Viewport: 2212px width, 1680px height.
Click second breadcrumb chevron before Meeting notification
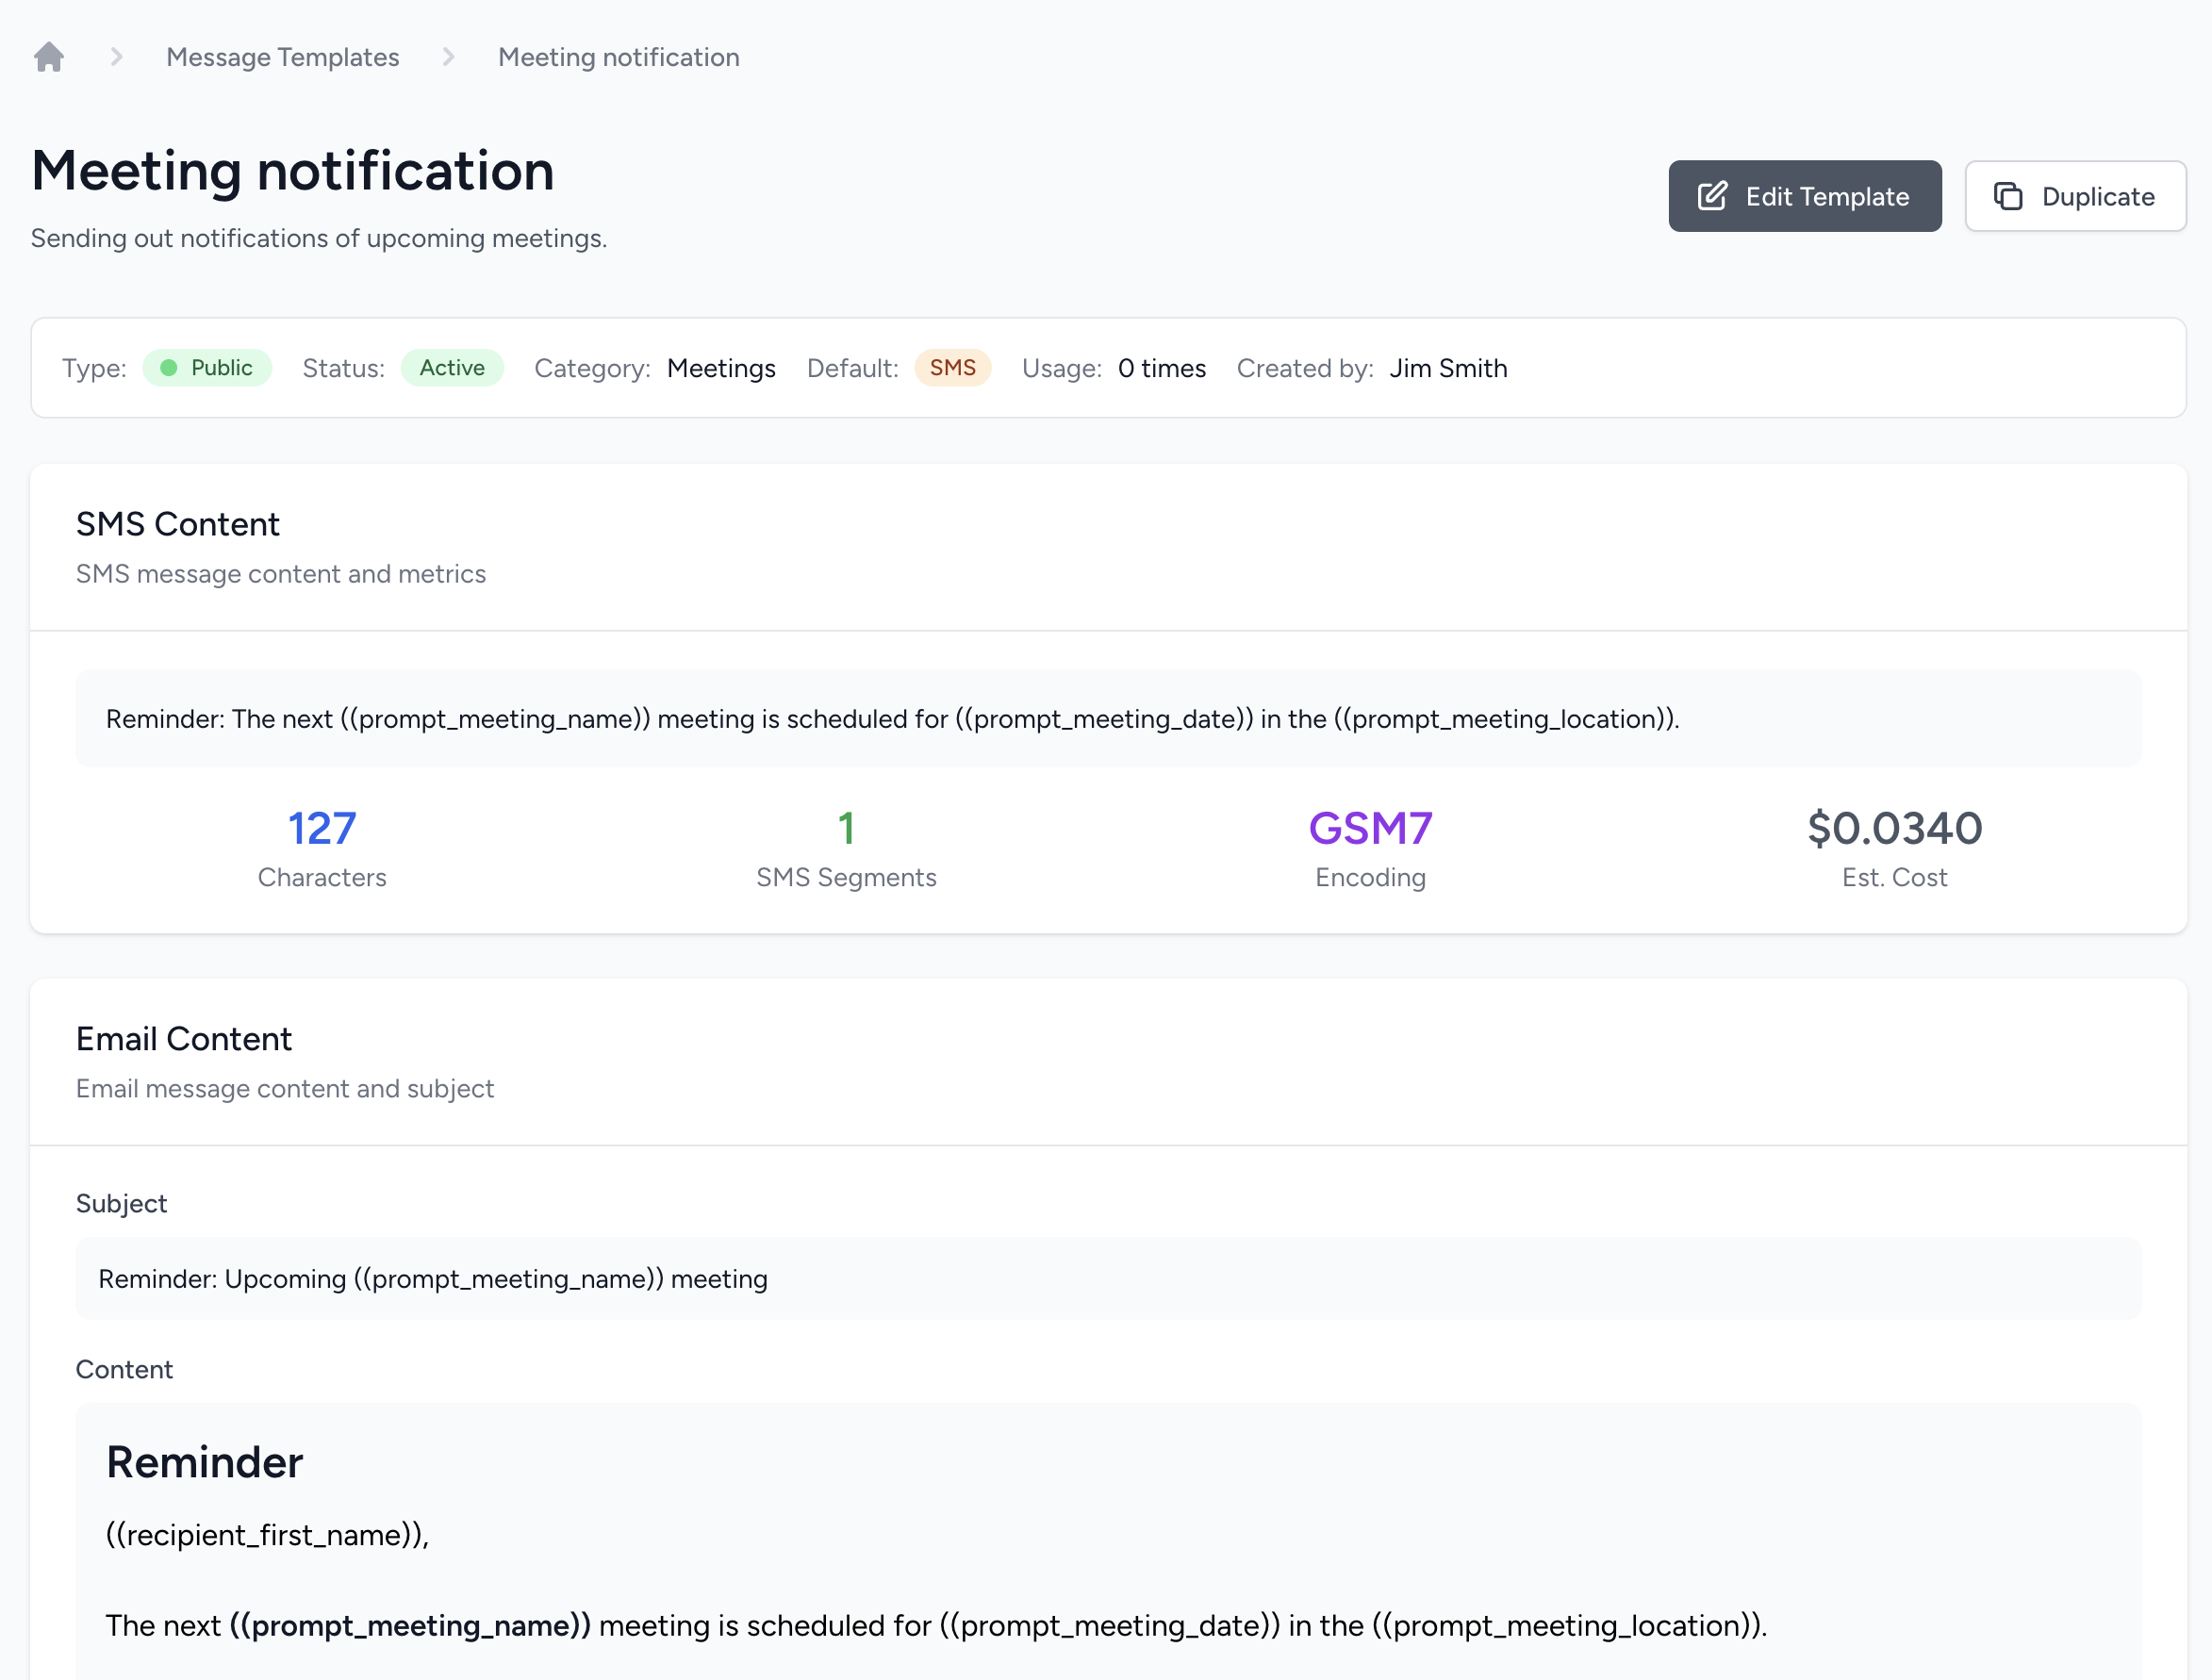pyautogui.click(x=448, y=57)
